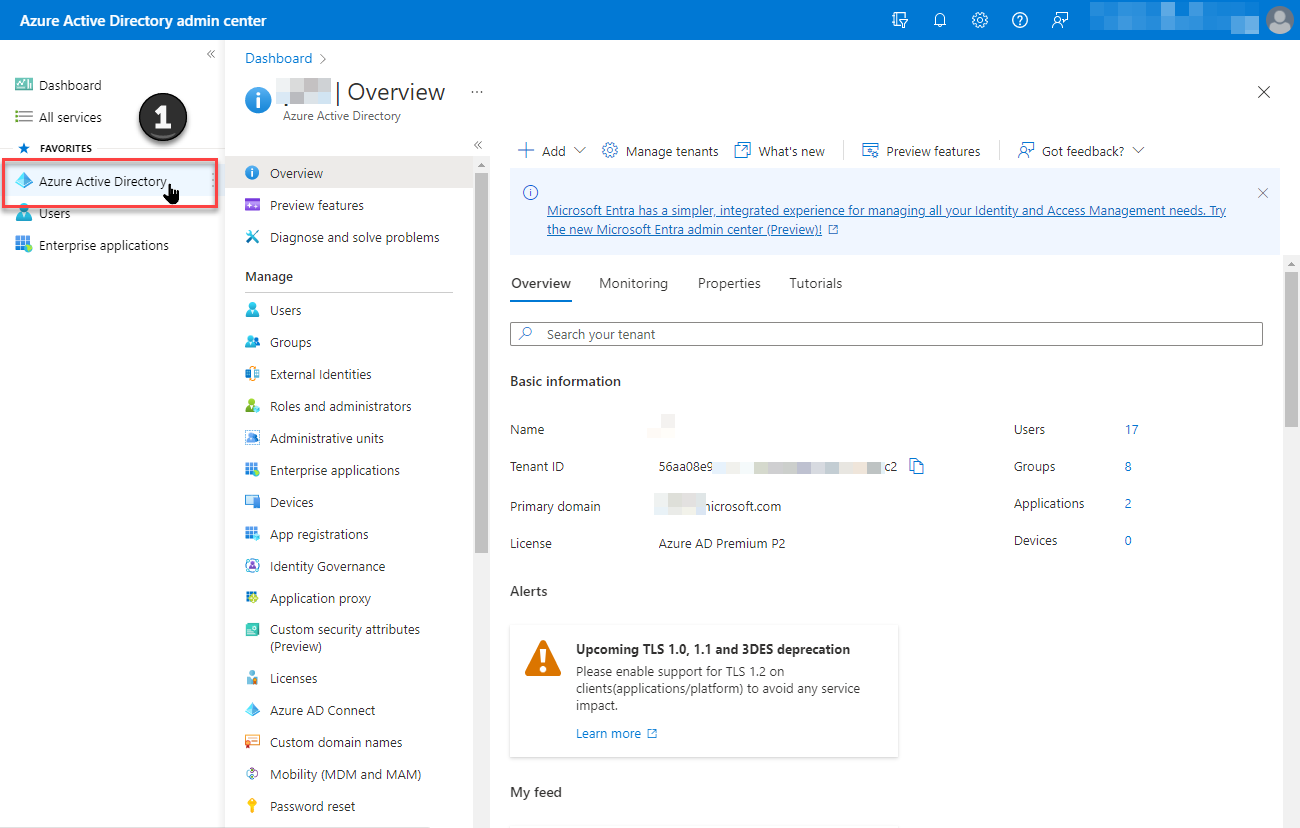Screen dimensions: 1300x828
Task: Click the Identity Governance icon
Action: point(252,566)
